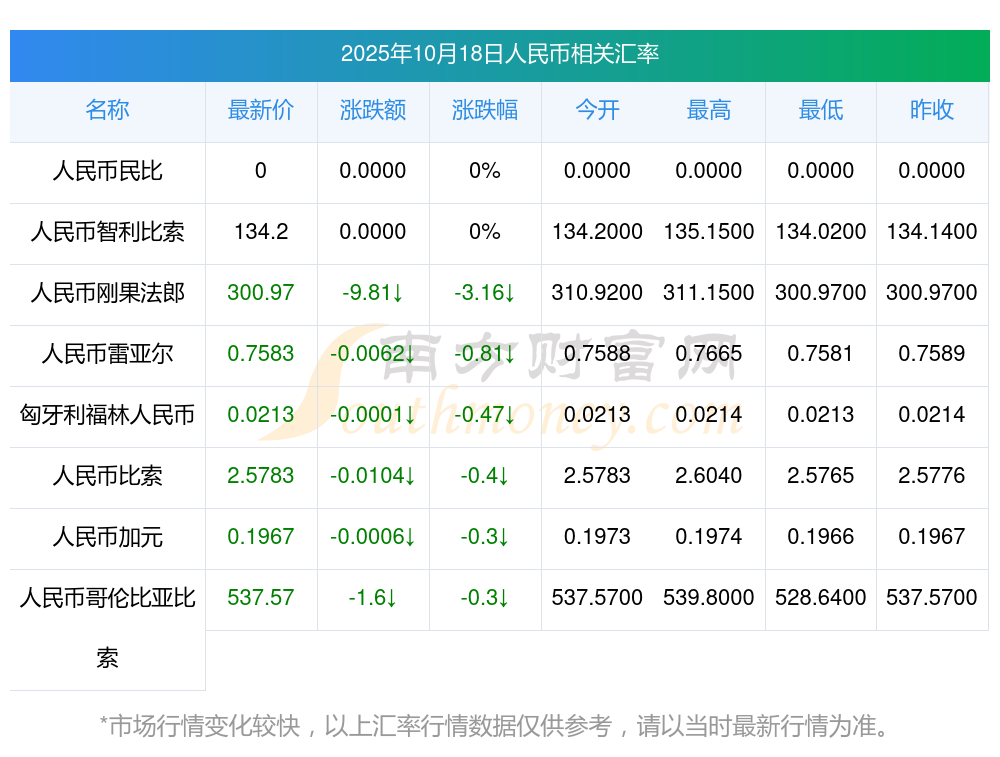Click the 昨收 column header
1000x757 pixels.
pos(932,110)
